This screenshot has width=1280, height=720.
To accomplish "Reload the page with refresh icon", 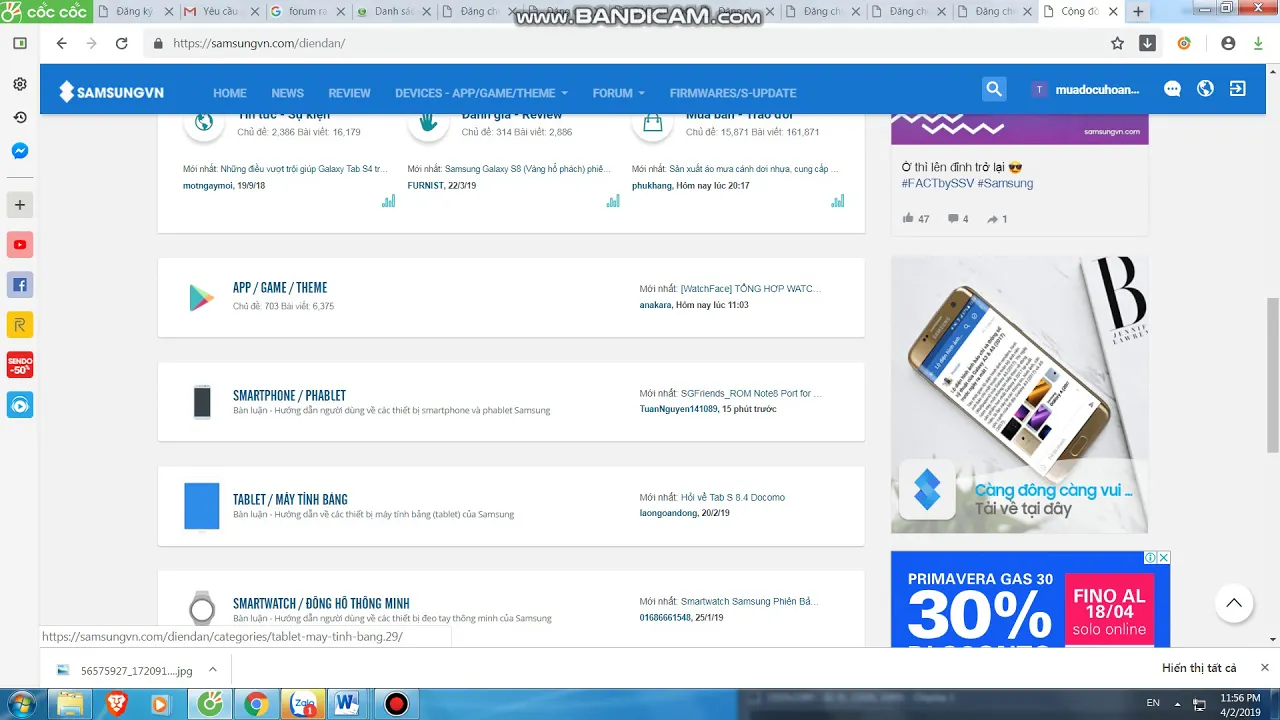I will click(x=121, y=44).
